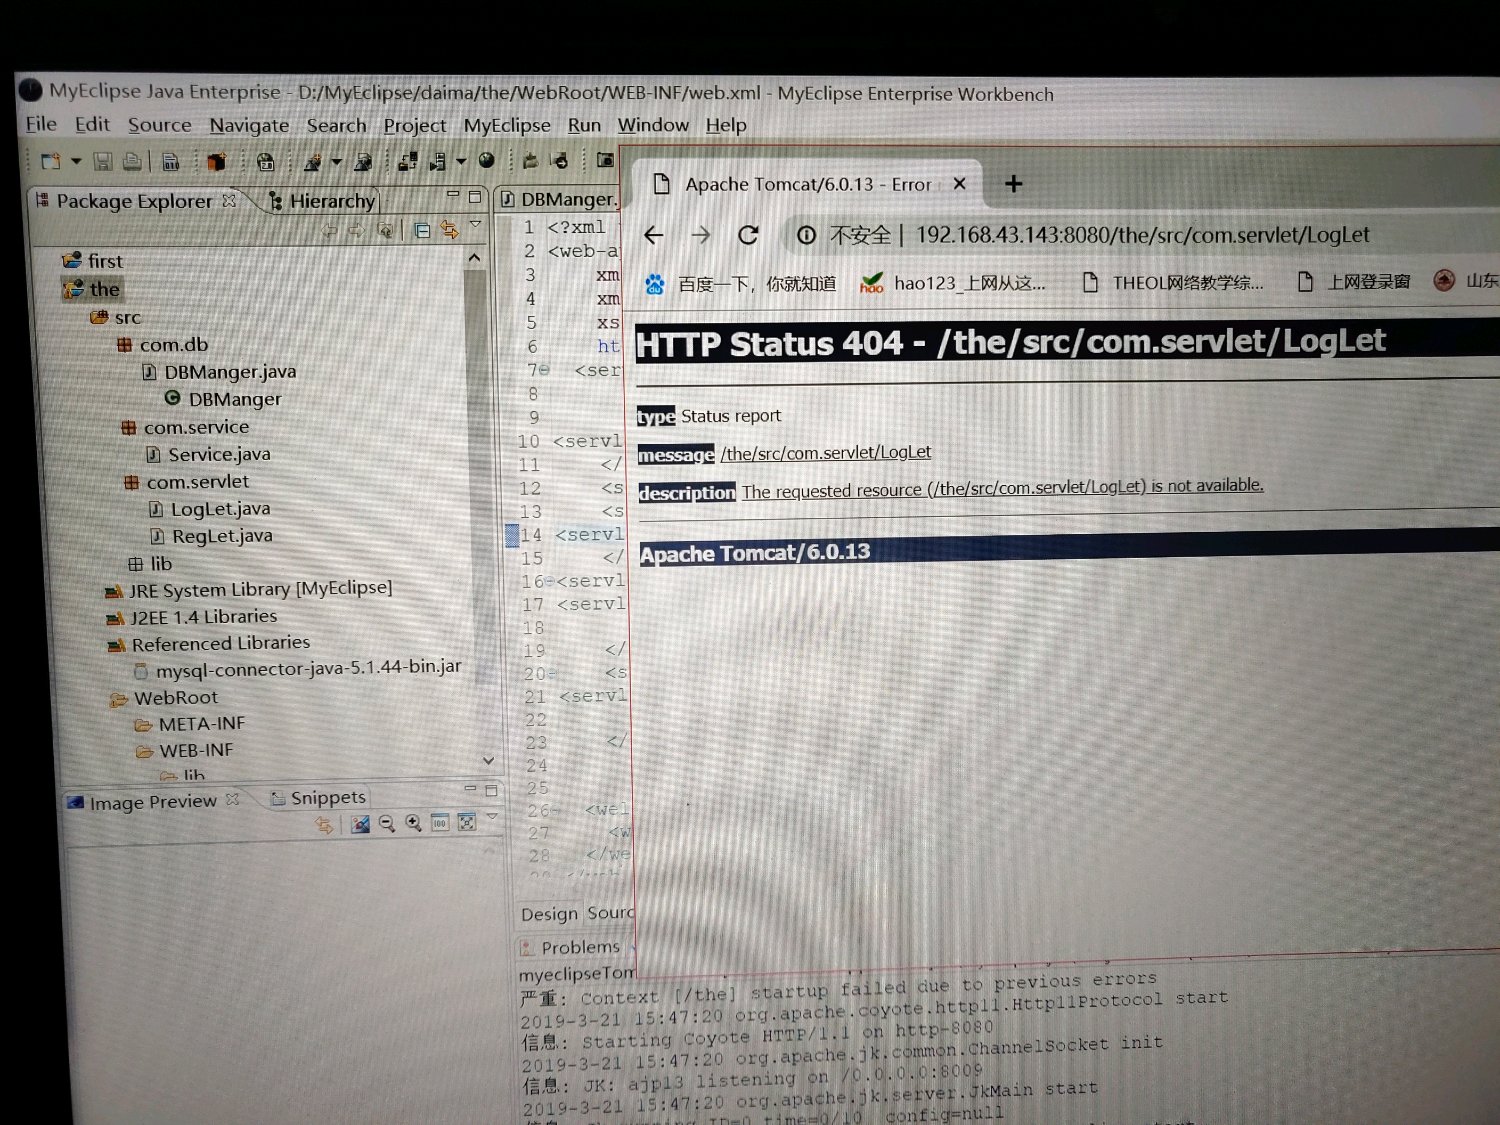The height and width of the screenshot is (1125, 1500).
Task: Click the Package Explorer scrollbar up arrow
Action: (475, 258)
